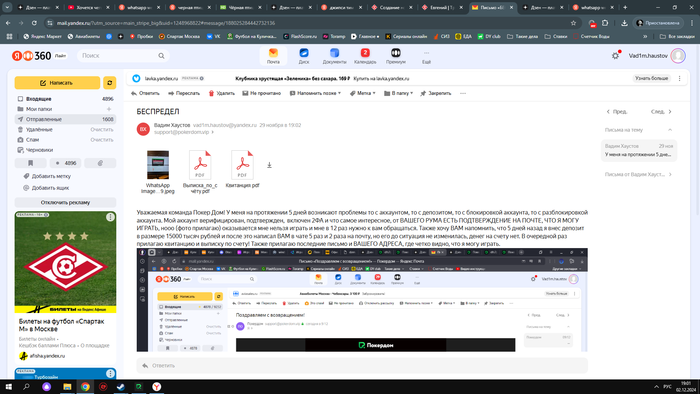Open the Диск service icon
Screen dimensions: 700x394
pos(304,56)
